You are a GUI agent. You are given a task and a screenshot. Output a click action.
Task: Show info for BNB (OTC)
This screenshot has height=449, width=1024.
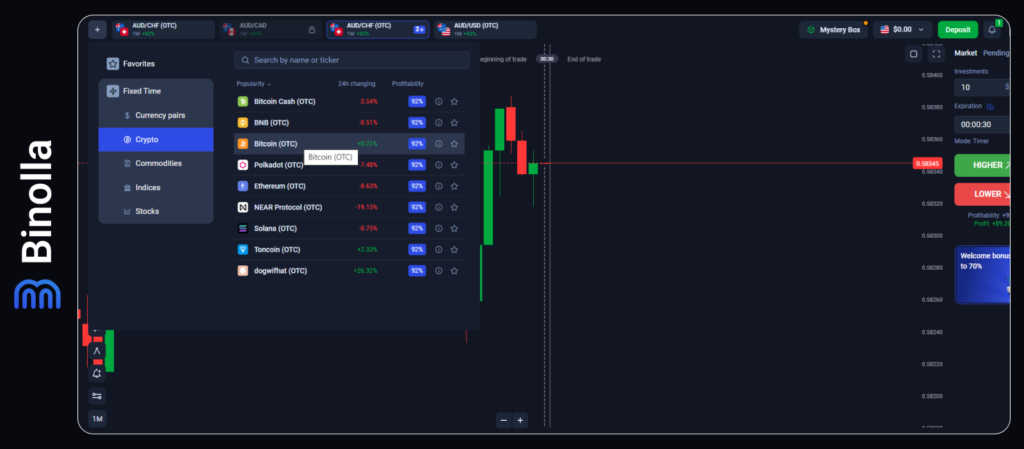point(439,123)
